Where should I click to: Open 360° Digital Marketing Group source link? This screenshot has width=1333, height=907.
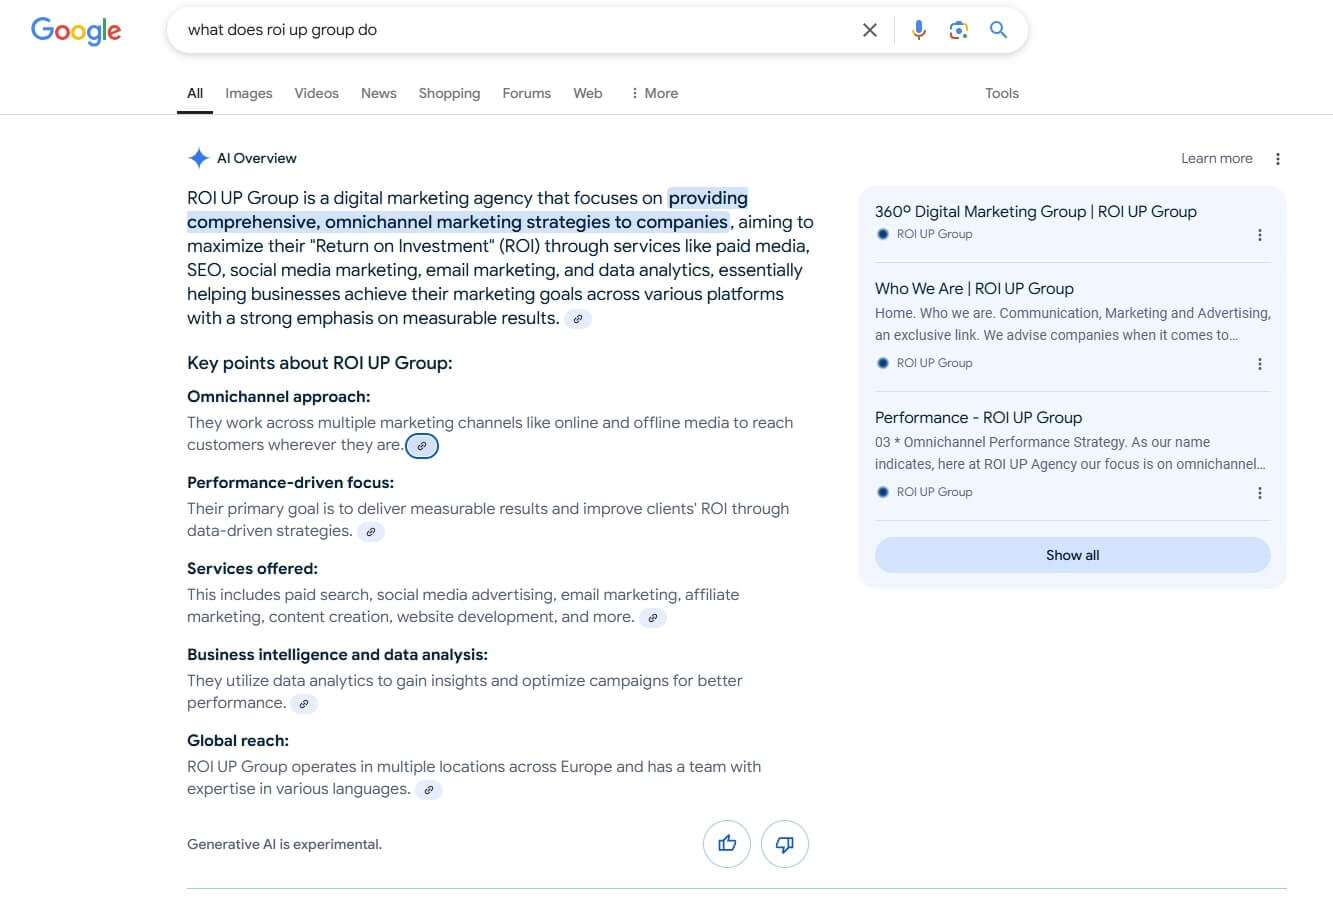(x=1035, y=211)
